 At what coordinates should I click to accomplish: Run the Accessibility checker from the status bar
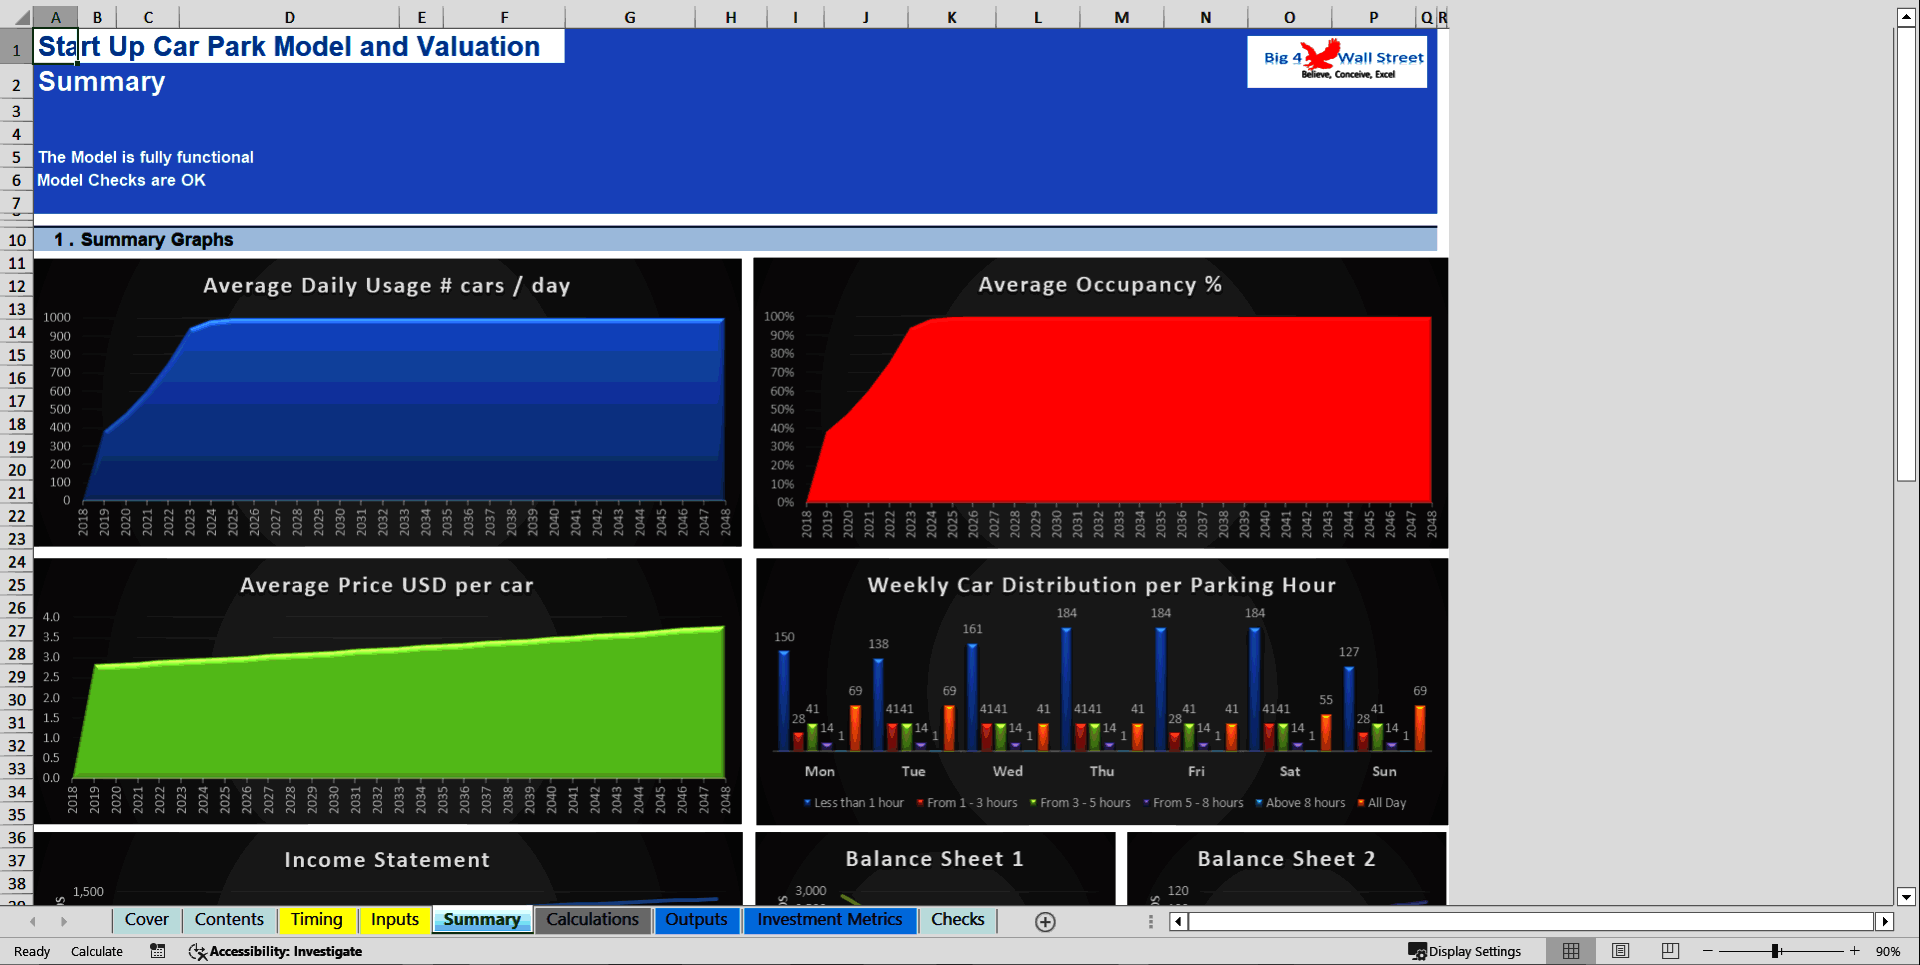click(x=275, y=951)
